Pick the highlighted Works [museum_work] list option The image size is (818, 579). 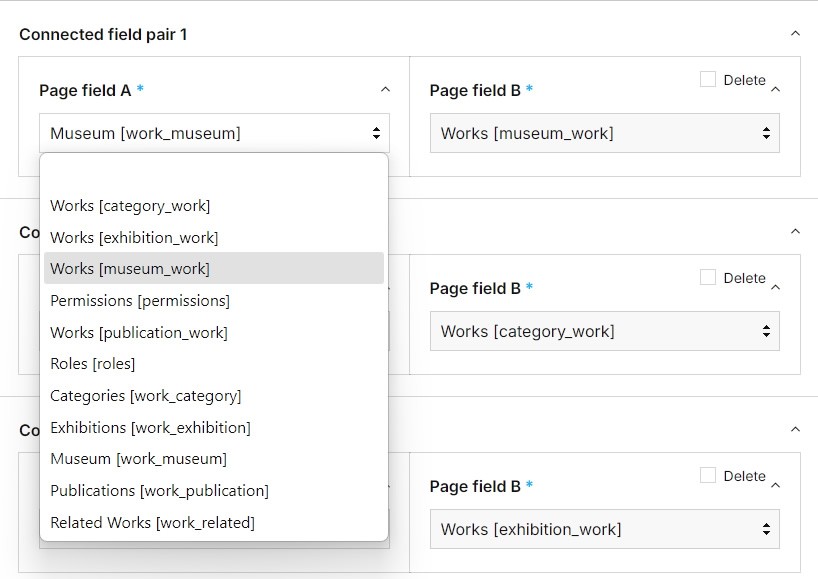coord(130,268)
